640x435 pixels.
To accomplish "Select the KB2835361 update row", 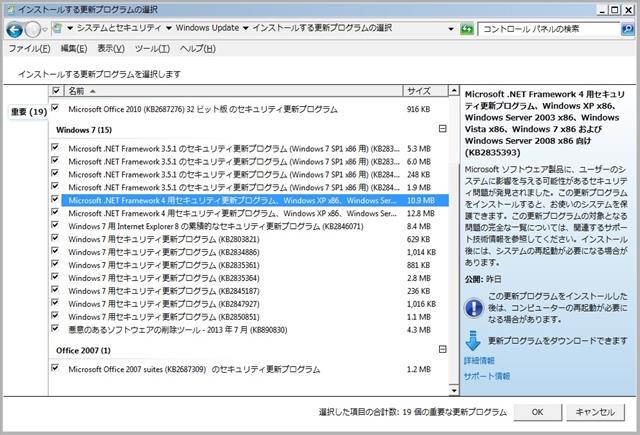I will pyautogui.click(x=249, y=265).
